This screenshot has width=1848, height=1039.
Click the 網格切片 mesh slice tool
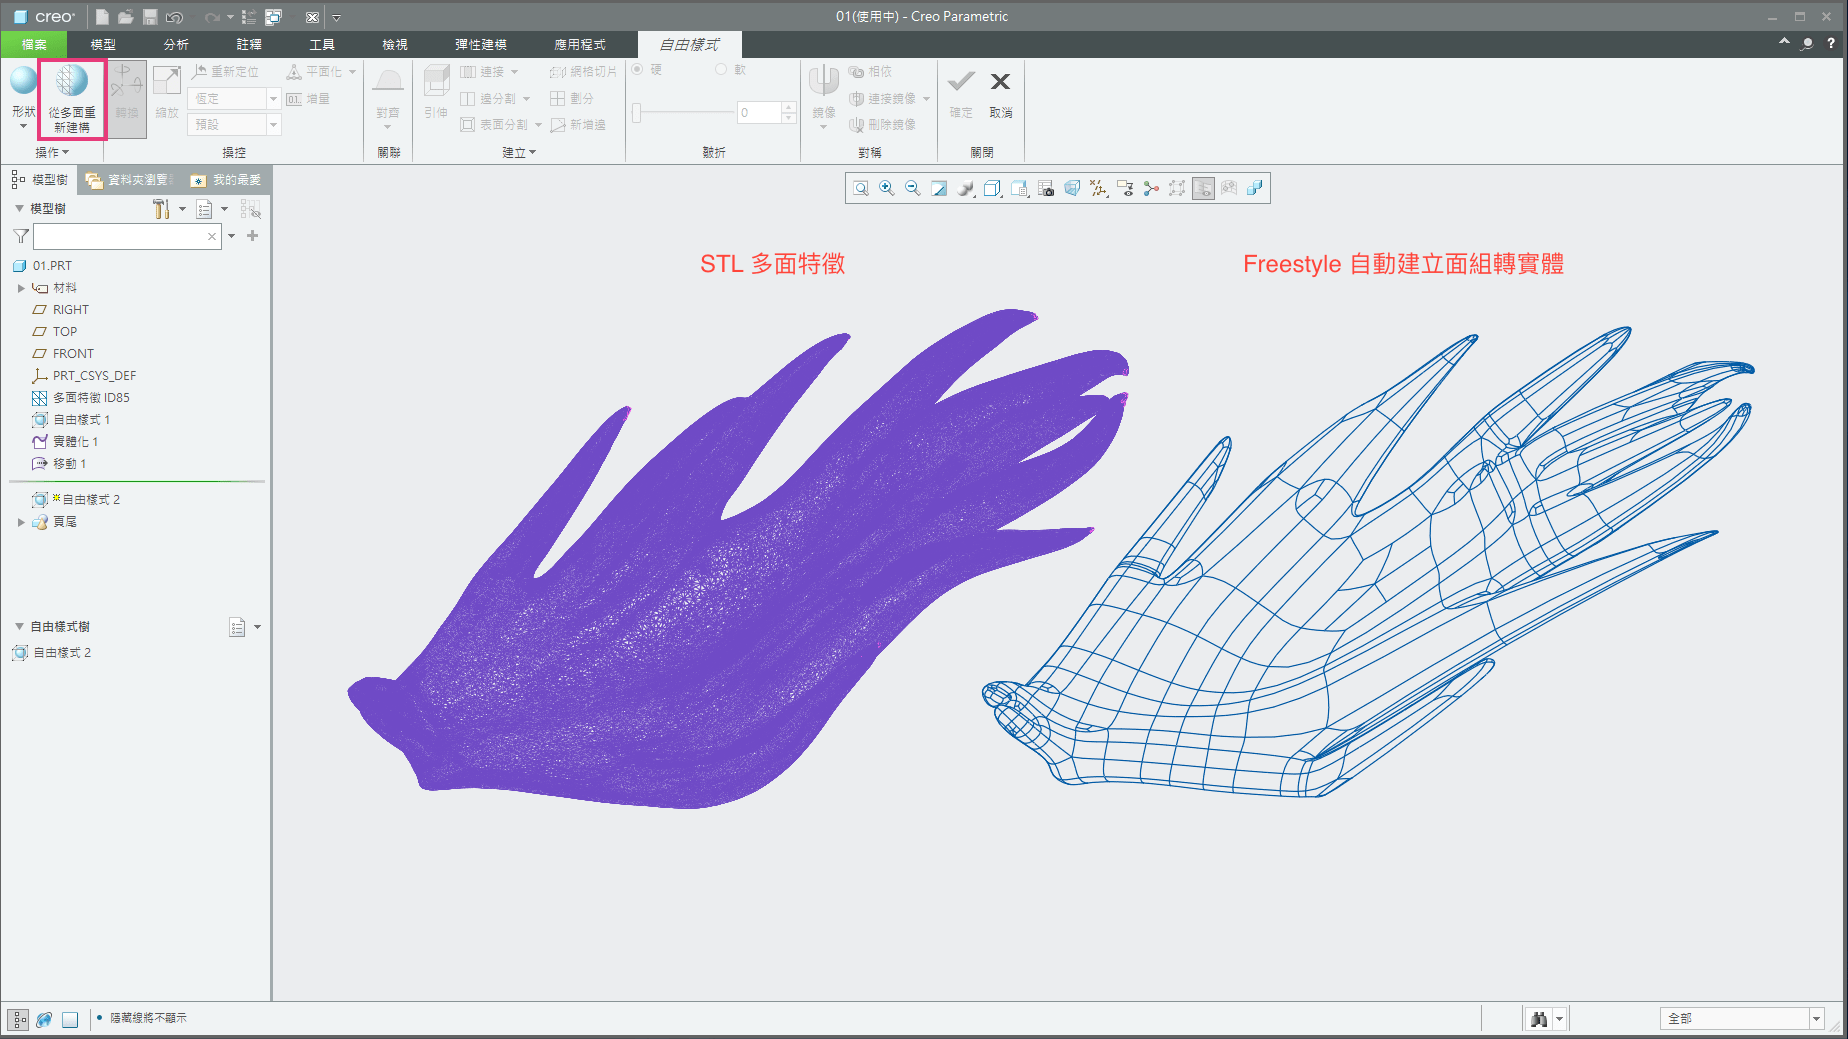(x=583, y=71)
